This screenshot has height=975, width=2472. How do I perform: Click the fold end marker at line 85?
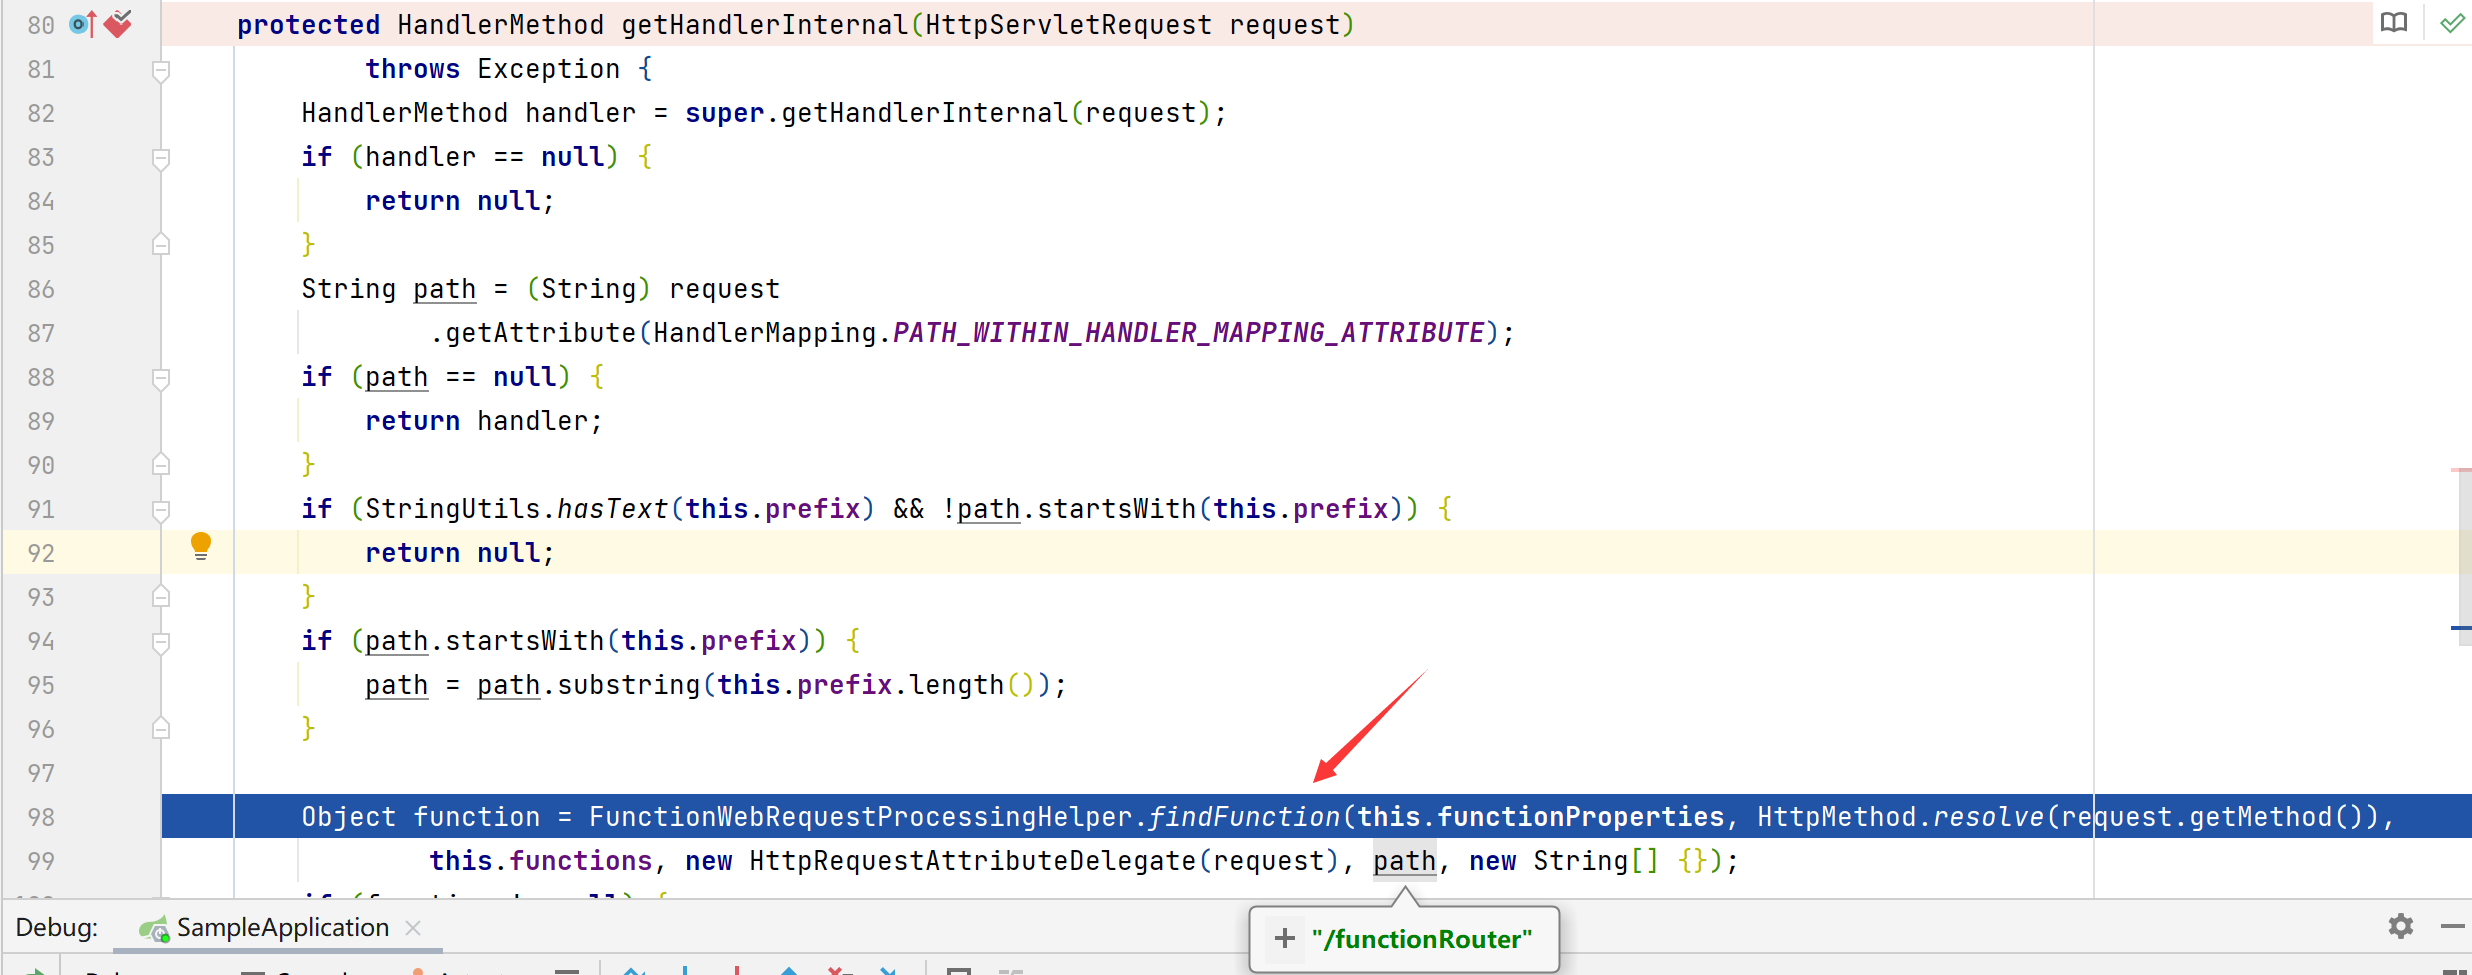161,245
